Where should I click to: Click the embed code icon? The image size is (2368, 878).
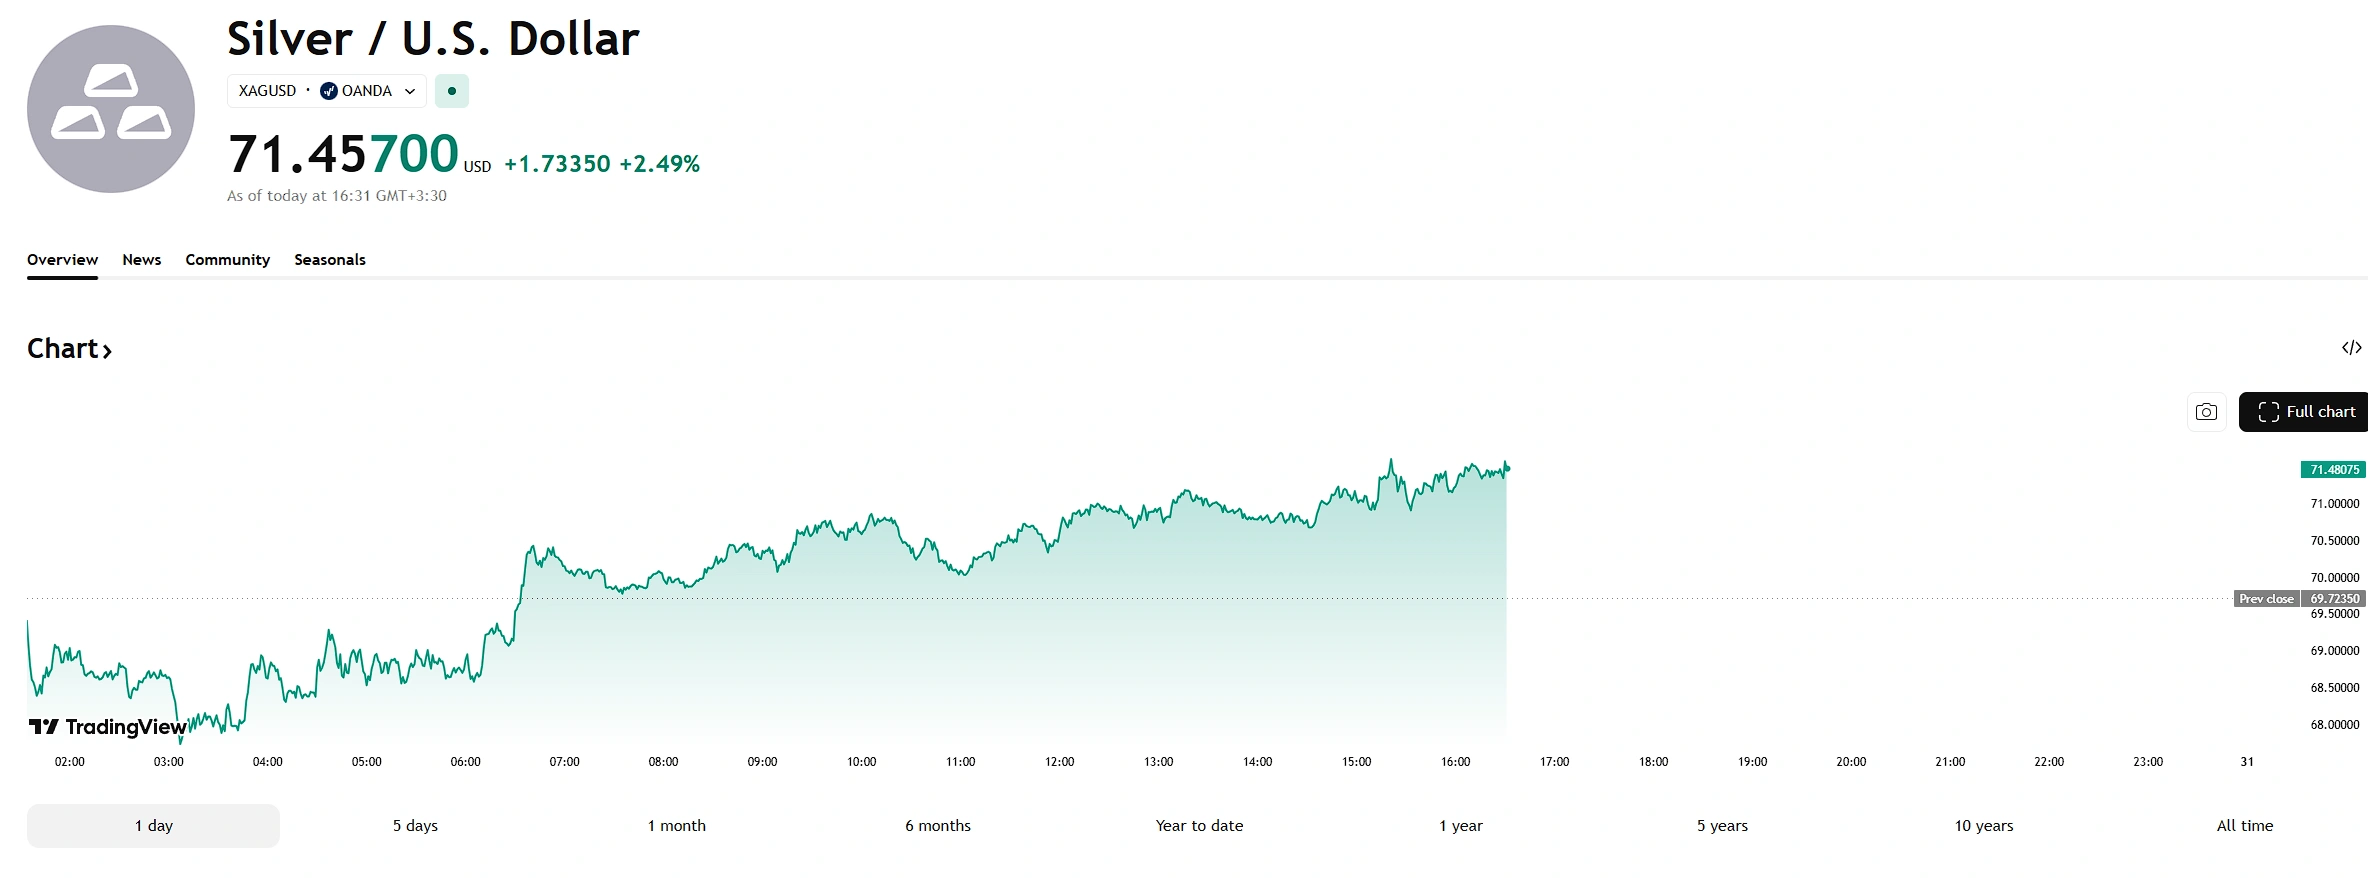2351,348
